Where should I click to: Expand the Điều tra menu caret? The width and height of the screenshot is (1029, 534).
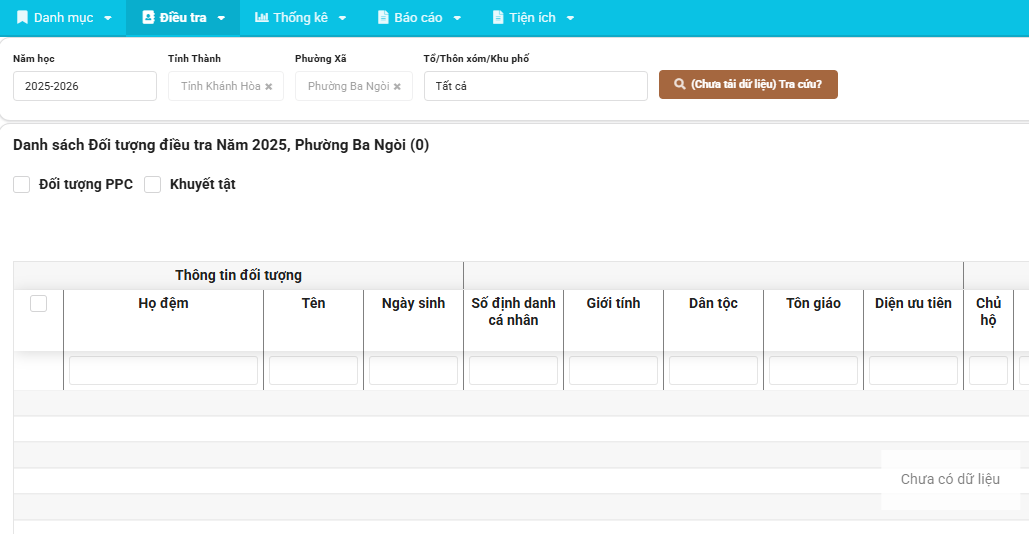click(221, 18)
